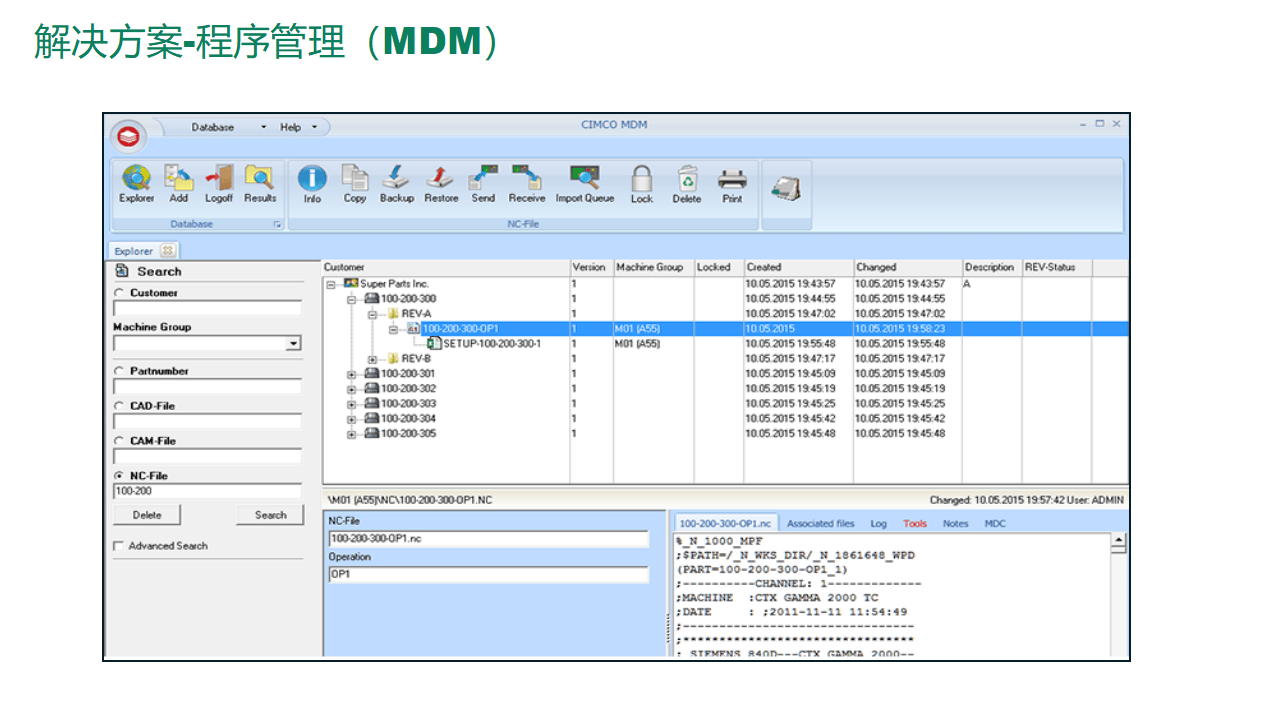Select the 100-200-300-OP1.nc tab
The image size is (1280, 720).
click(725, 523)
